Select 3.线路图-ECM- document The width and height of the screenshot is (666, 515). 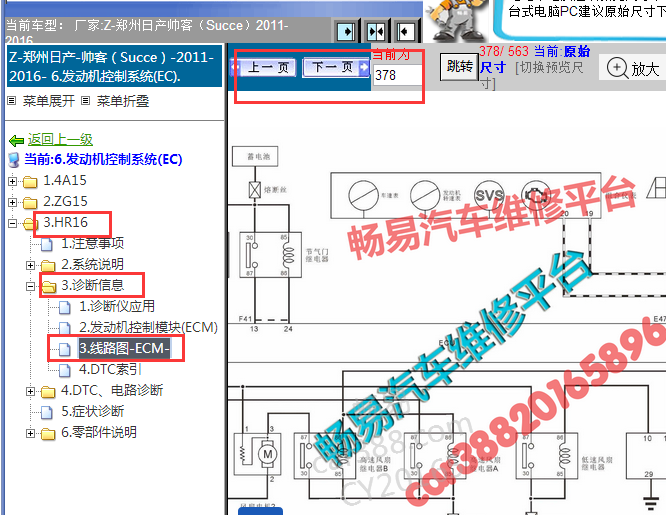124,348
